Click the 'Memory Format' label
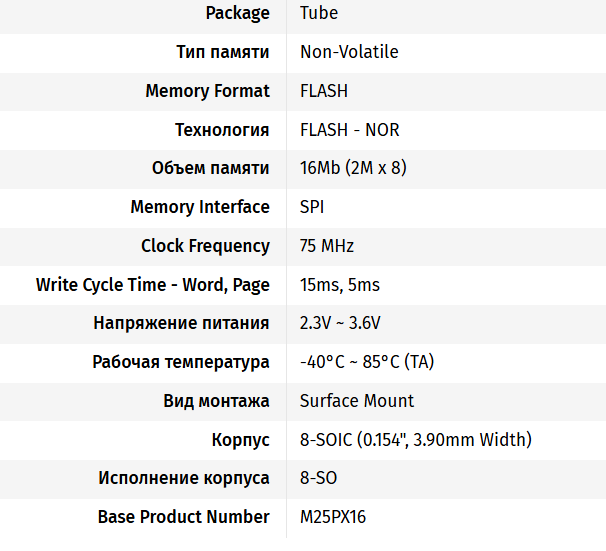 pyautogui.click(x=207, y=91)
